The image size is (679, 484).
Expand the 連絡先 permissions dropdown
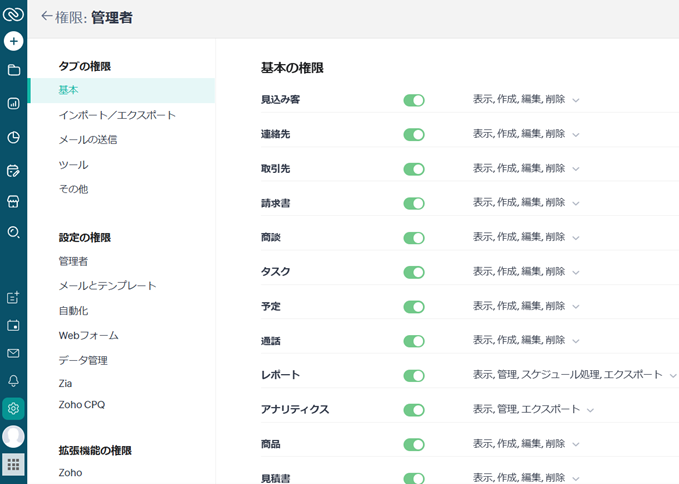pyautogui.click(x=576, y=135)
